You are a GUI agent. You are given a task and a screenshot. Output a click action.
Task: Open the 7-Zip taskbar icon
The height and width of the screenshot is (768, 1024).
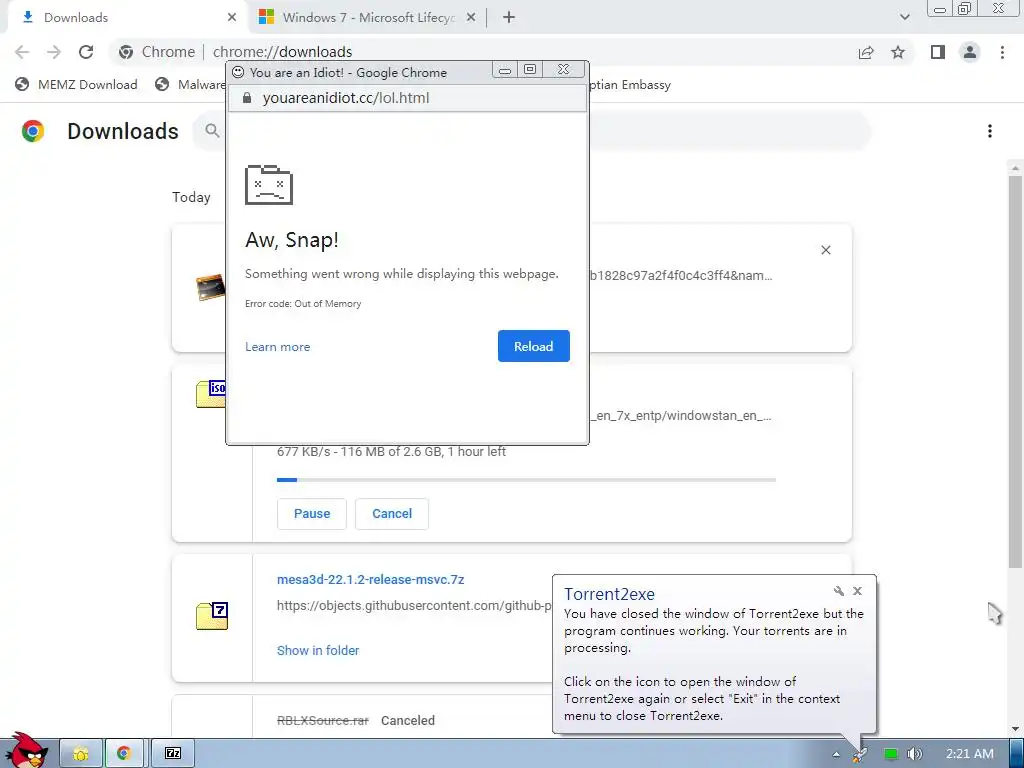[x=172, y=754]
